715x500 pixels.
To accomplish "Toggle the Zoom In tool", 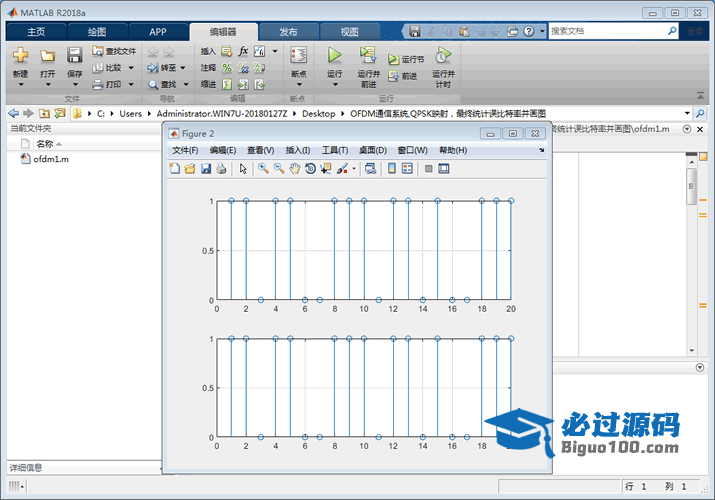I will 263,169.
